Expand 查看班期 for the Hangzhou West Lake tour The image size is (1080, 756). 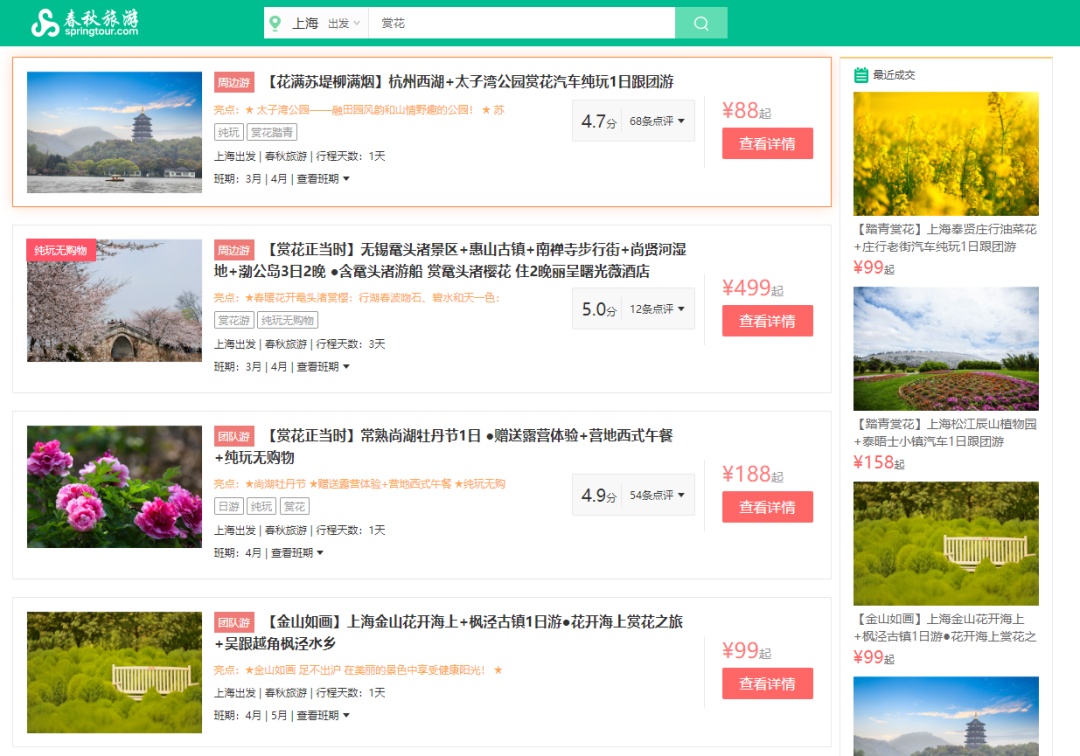click(x=323, y=179)
